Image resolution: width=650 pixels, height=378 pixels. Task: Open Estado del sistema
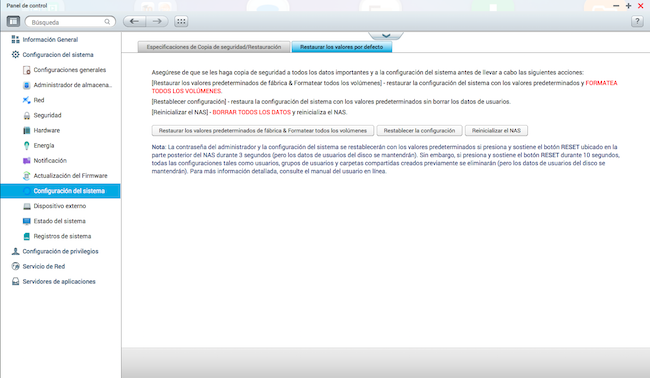[60, 221]
